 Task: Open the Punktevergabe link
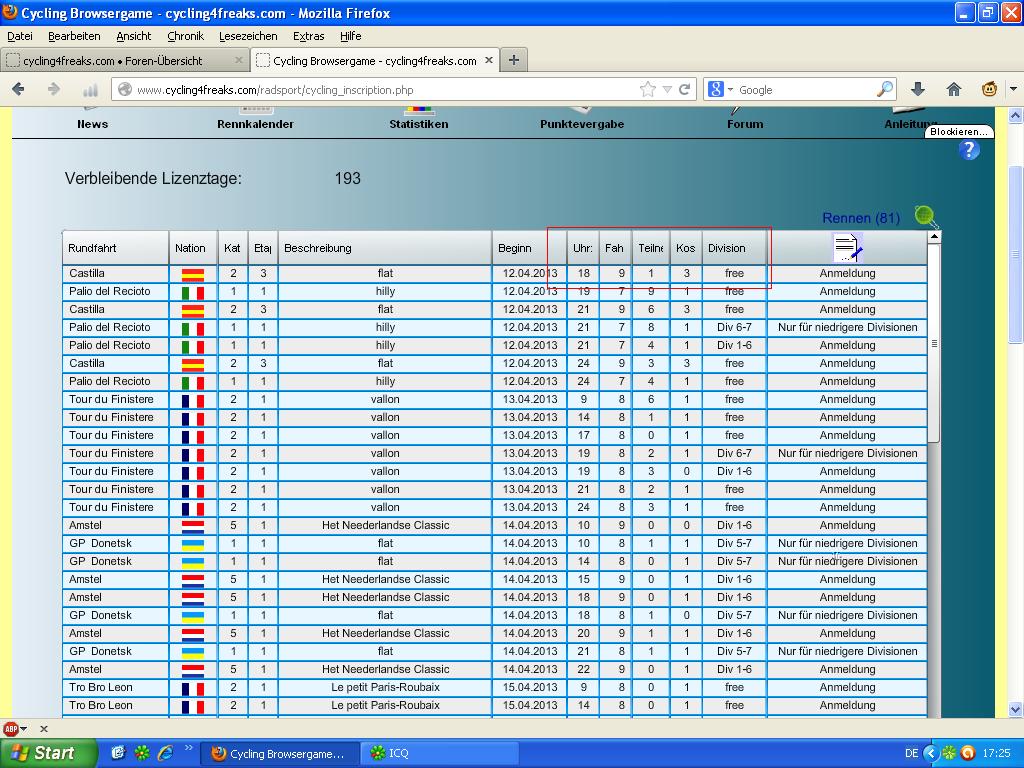(x=582, y=123)
